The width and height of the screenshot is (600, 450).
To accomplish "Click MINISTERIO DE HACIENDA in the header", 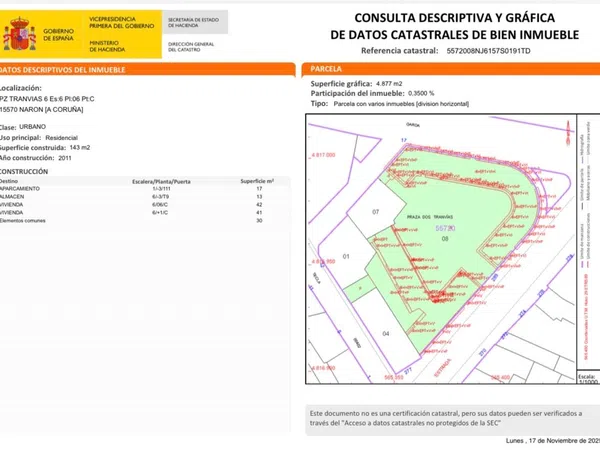I will (x=107, y=46).
